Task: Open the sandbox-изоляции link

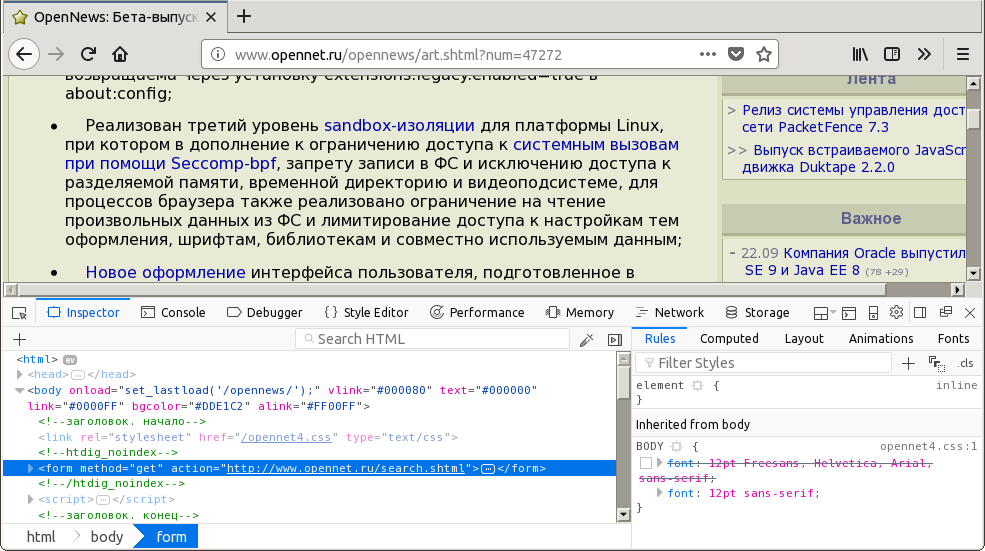Action: point(399,126)
